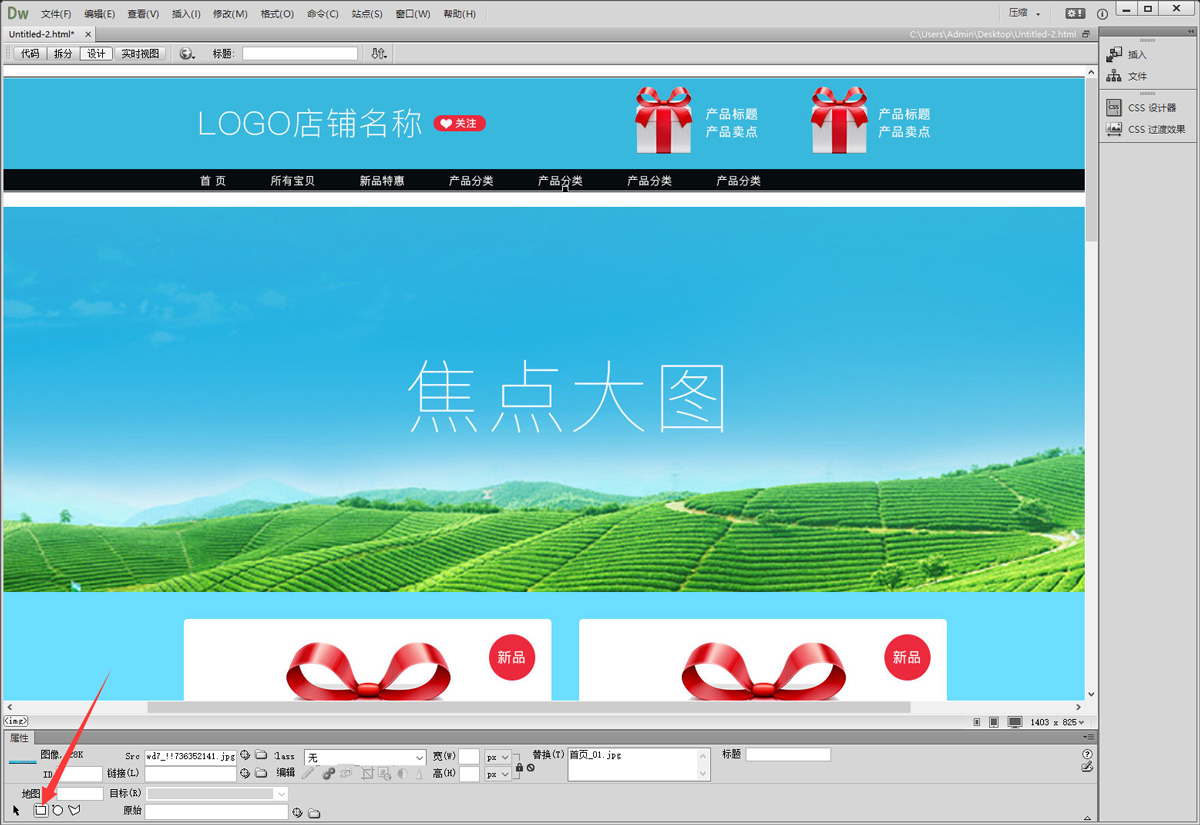Toggle the width-height constrain lock icon
The image size is (1200, 825).
click(519, 766)
